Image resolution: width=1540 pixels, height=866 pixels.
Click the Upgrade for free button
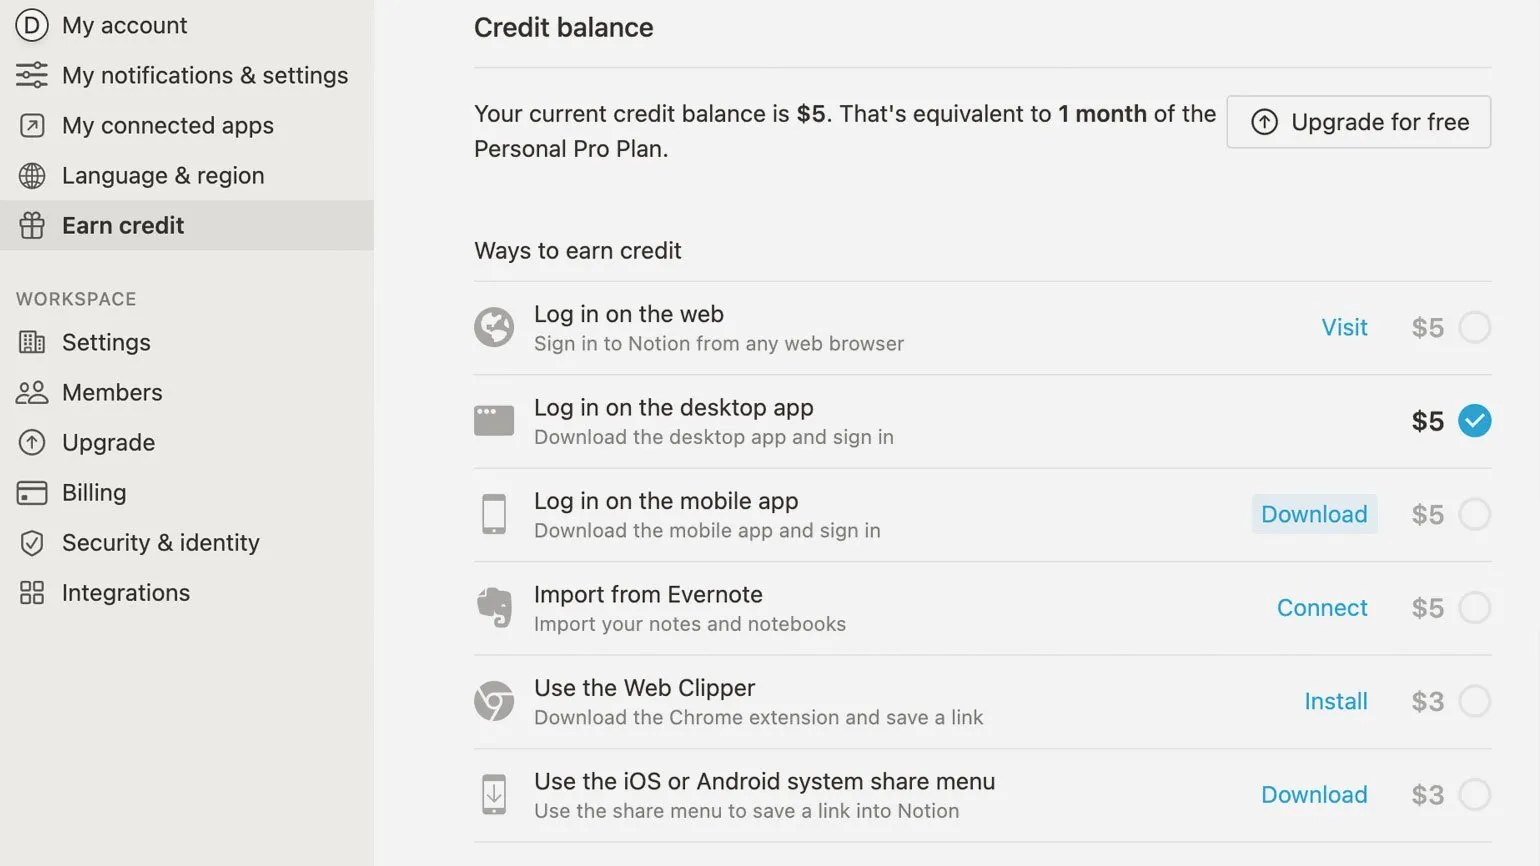pyautogui.click(x=1358, y=122)
